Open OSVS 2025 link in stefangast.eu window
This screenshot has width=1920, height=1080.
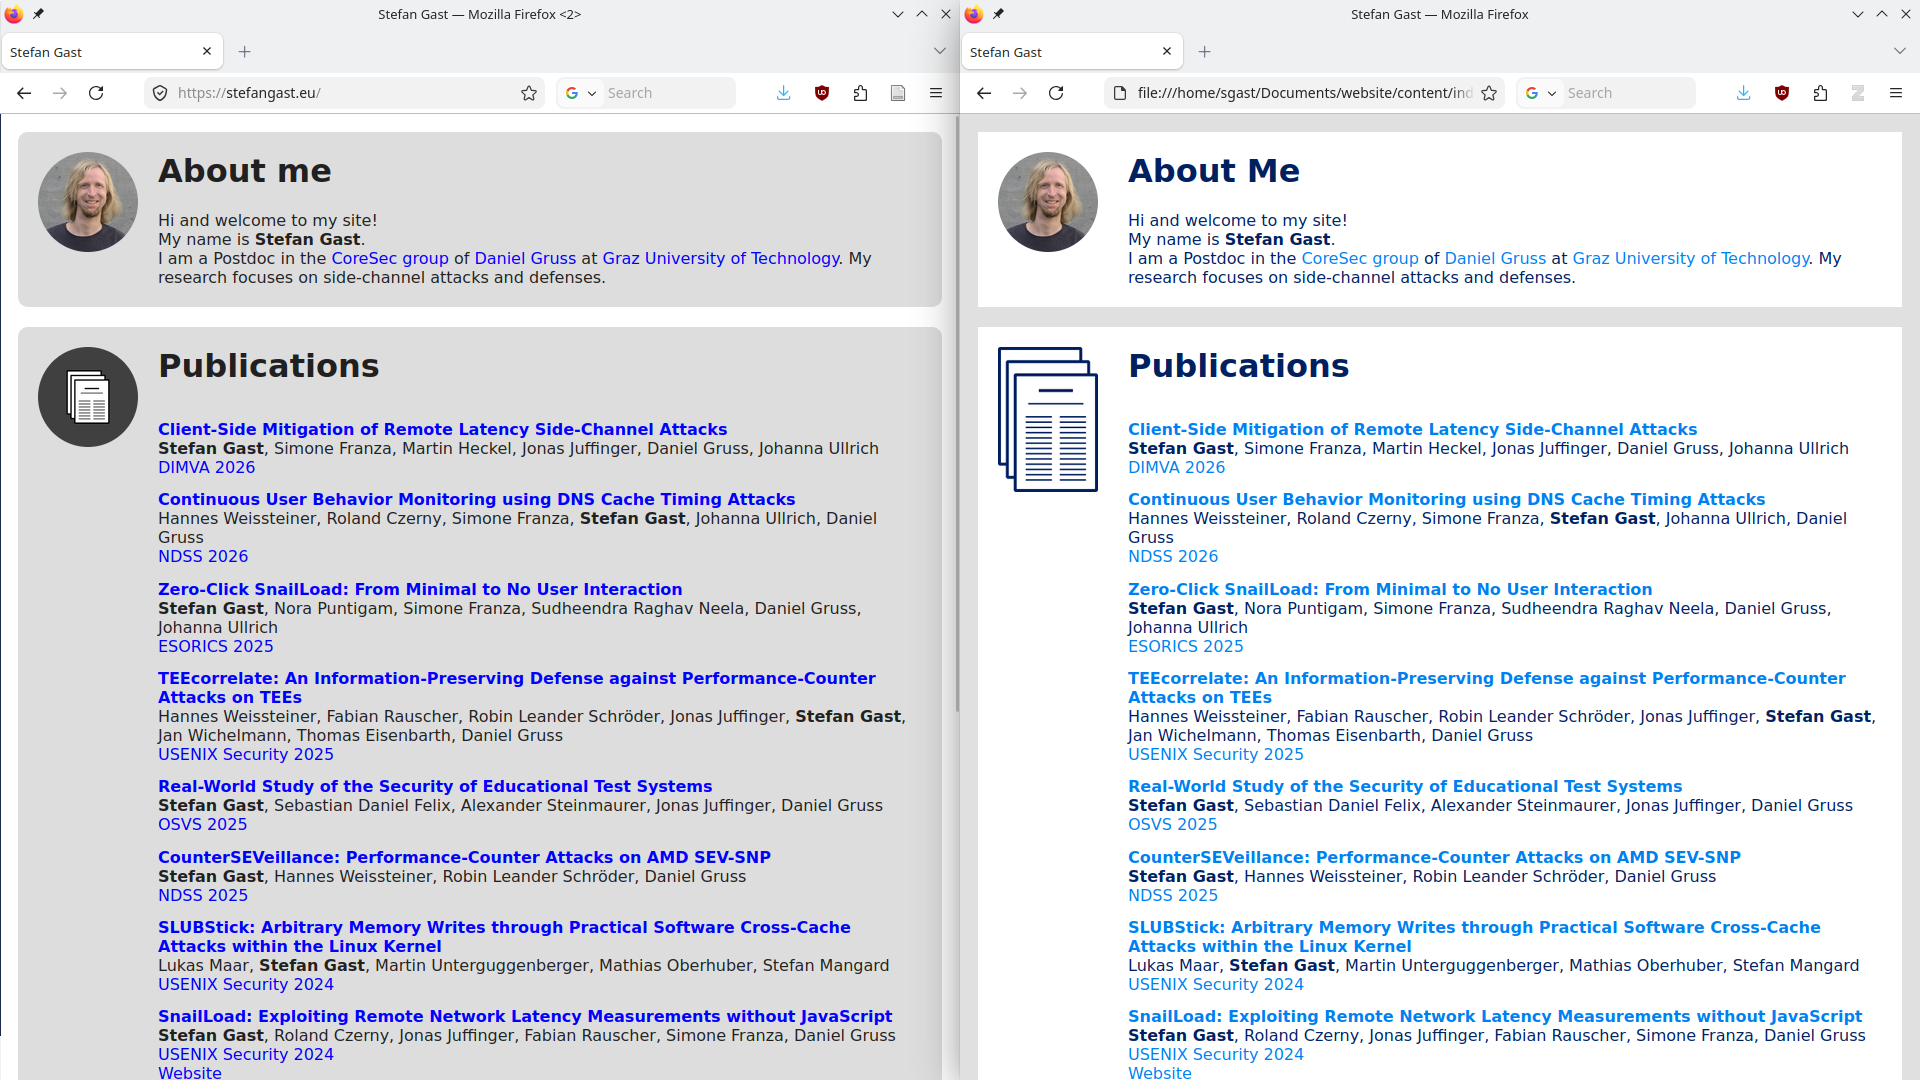[202, 824]
